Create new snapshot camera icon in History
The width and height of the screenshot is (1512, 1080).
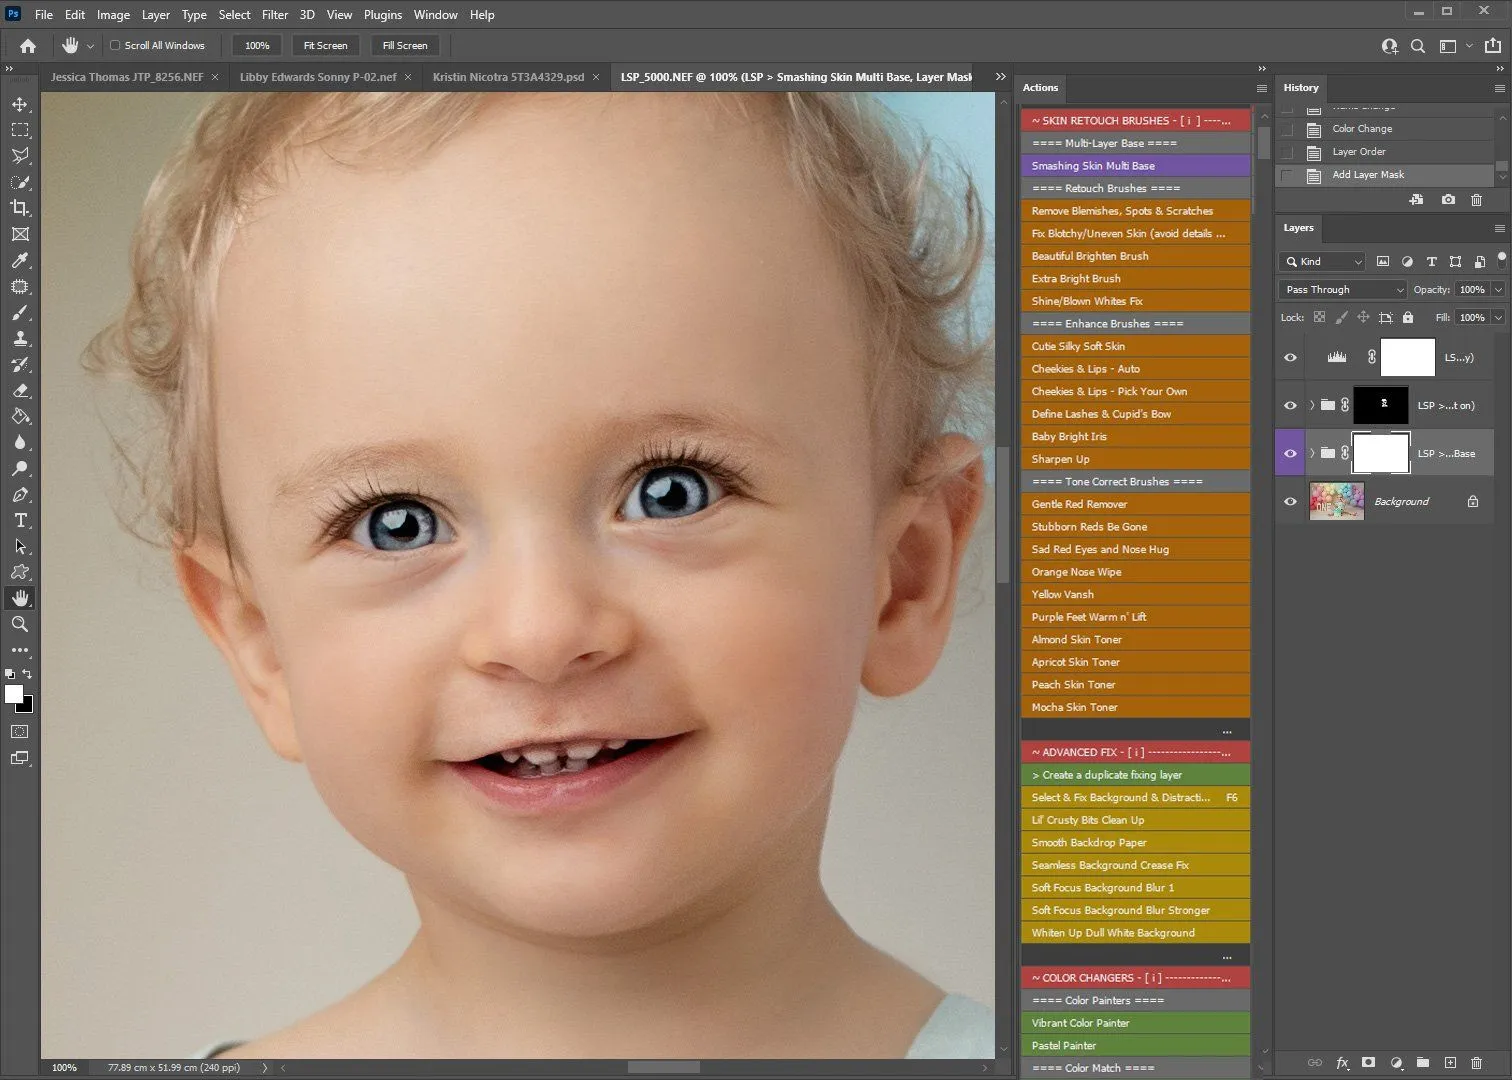(1448, 200)
